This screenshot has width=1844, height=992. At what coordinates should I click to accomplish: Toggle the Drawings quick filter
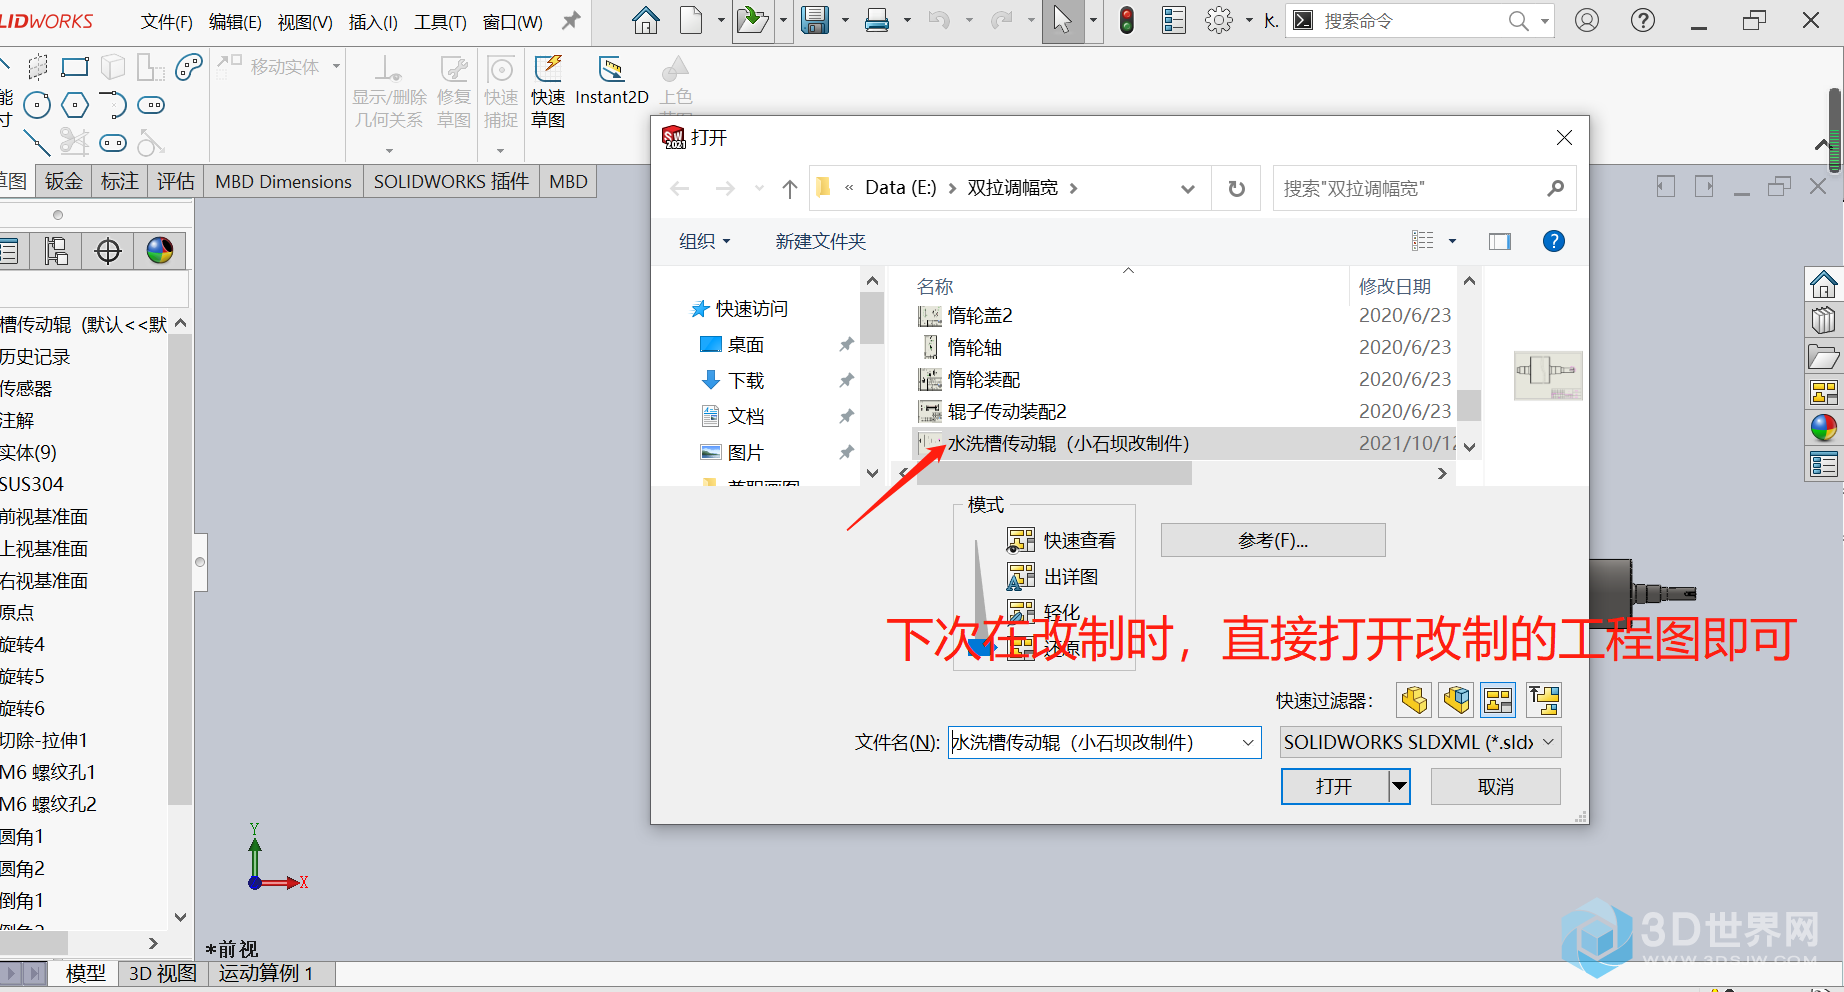click(1499, 700)
